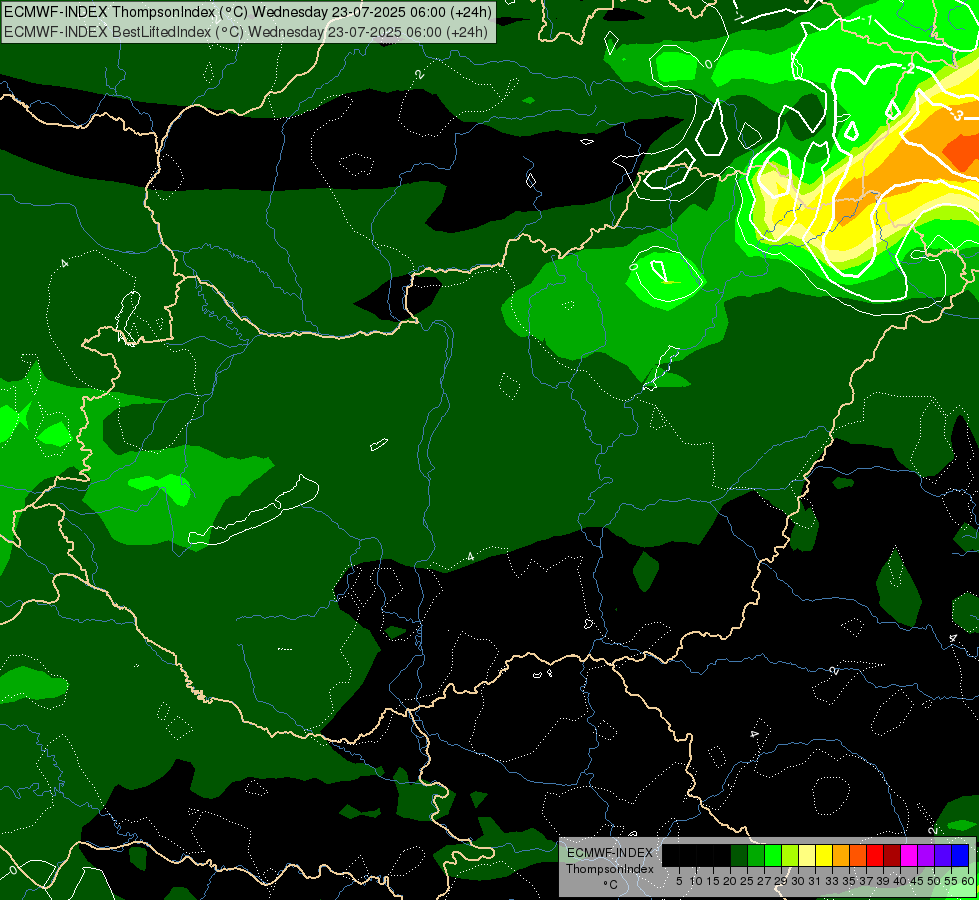This screenshot has width=979, height=900.
Task: Click the BestLiftedIndex title line at top
Action: 246,31
